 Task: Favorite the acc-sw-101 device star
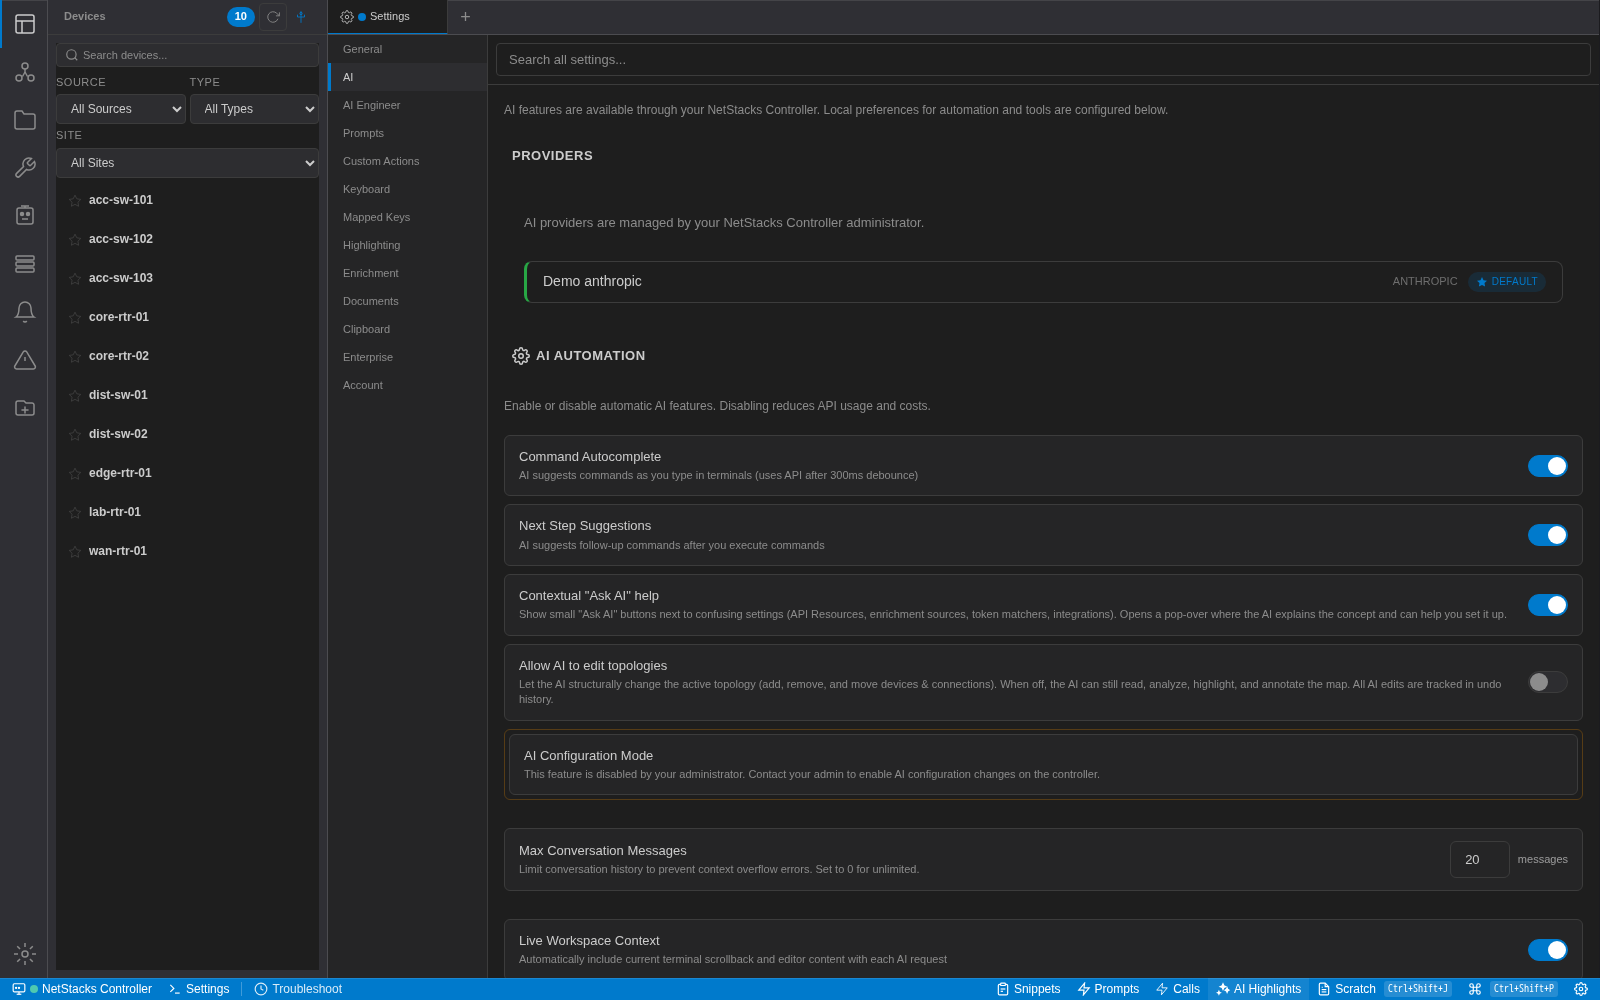75,201
